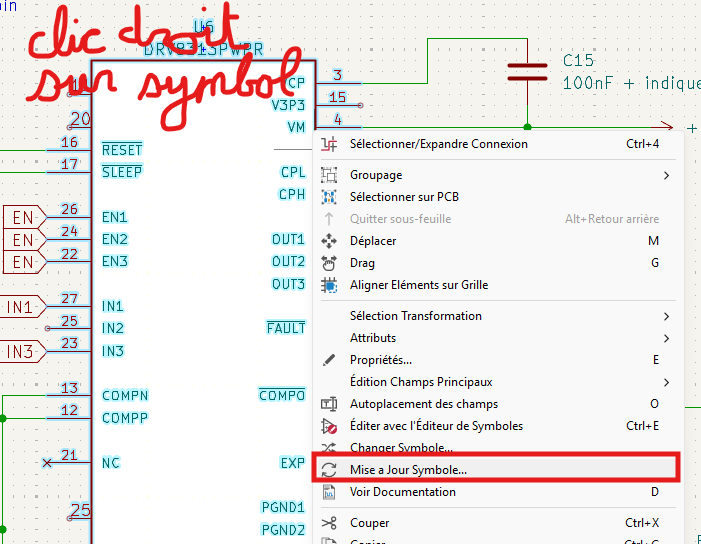
Task: Click the EXP pin label
Action: click(x=293, y=463)
